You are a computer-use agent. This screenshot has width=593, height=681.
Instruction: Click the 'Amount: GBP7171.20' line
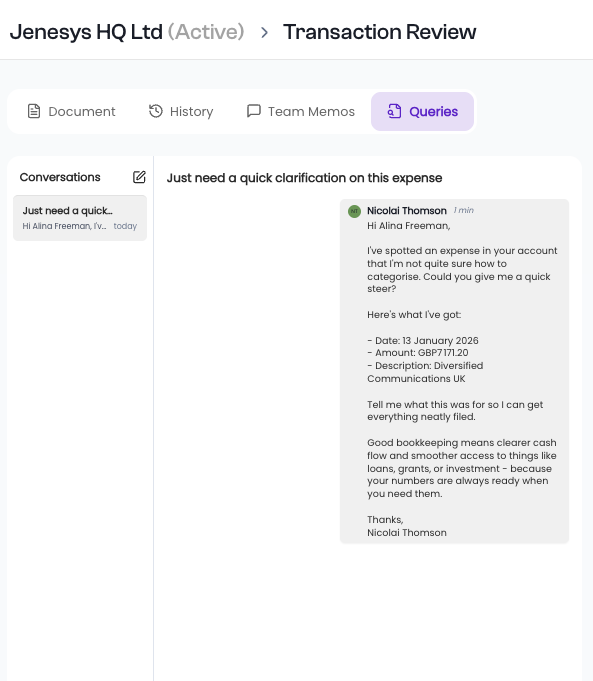pos(417,353)
